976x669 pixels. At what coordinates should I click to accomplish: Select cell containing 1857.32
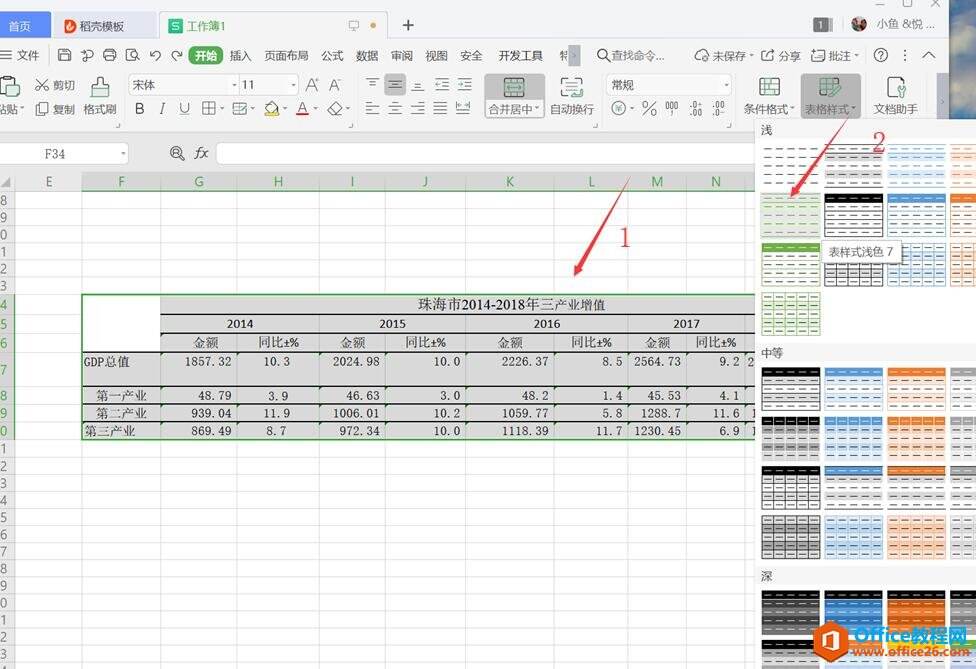pos(199,369)
